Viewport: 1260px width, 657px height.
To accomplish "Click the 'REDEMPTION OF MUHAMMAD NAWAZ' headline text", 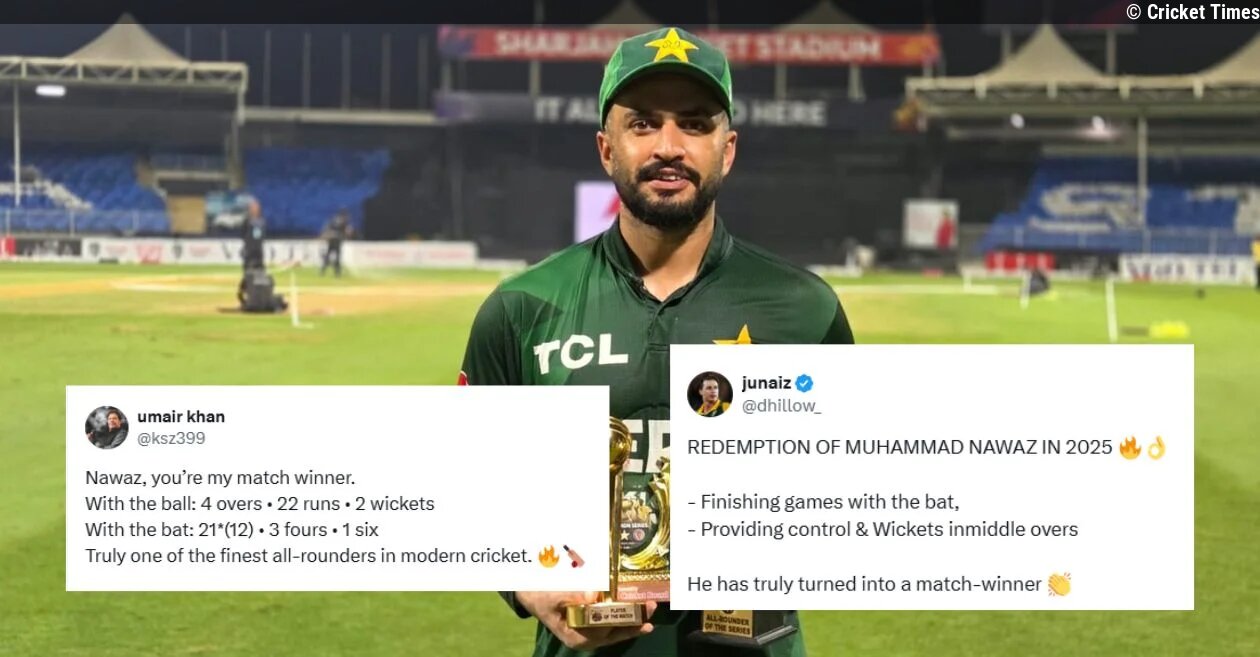I will (899, 447).
